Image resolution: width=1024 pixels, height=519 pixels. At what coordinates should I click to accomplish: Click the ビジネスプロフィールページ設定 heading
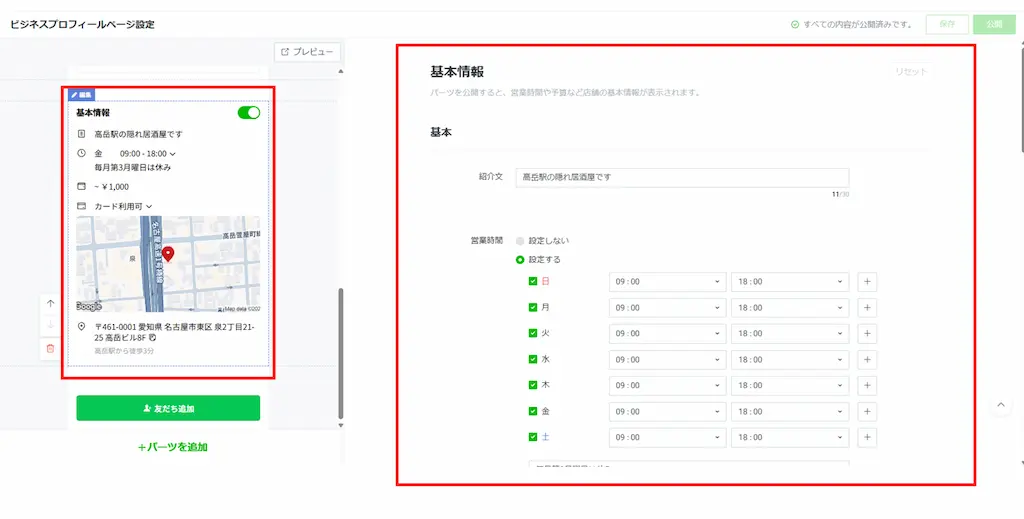(82, 25)
